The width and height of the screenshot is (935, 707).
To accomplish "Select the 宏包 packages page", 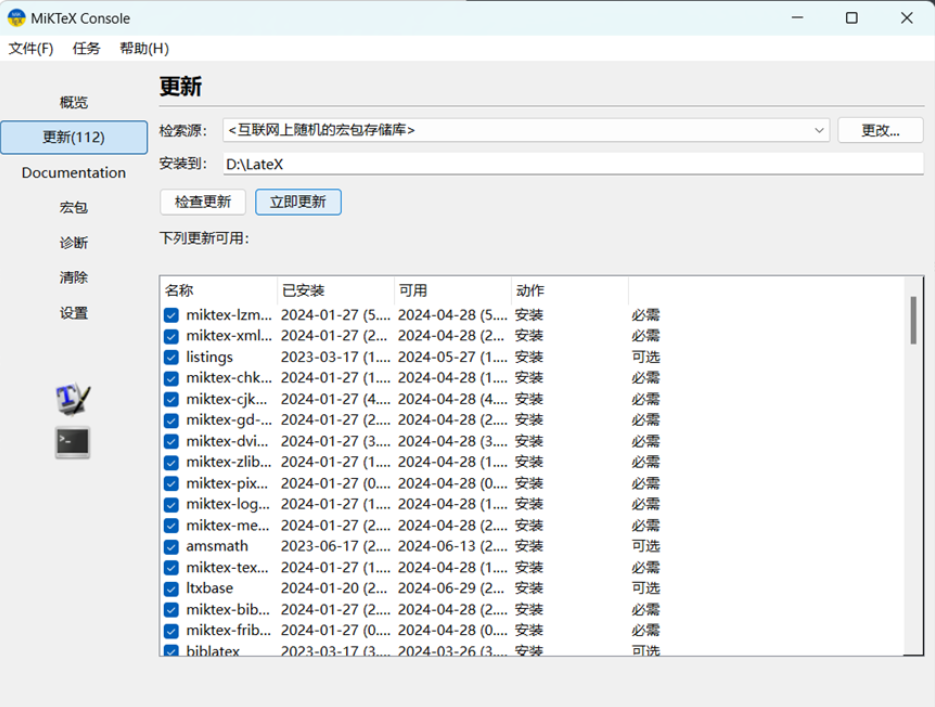I will click(x=74, y=207).
